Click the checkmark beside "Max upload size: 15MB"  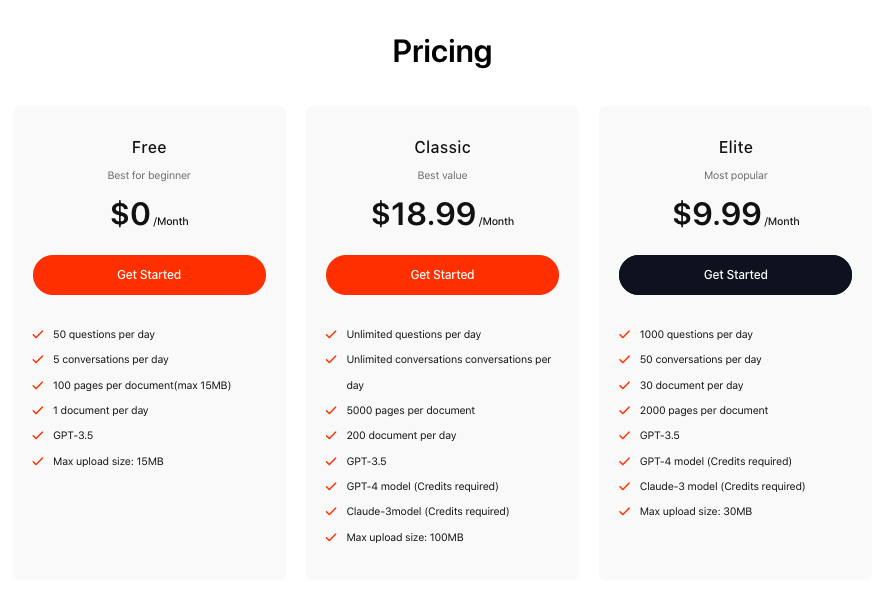[38, 461]
